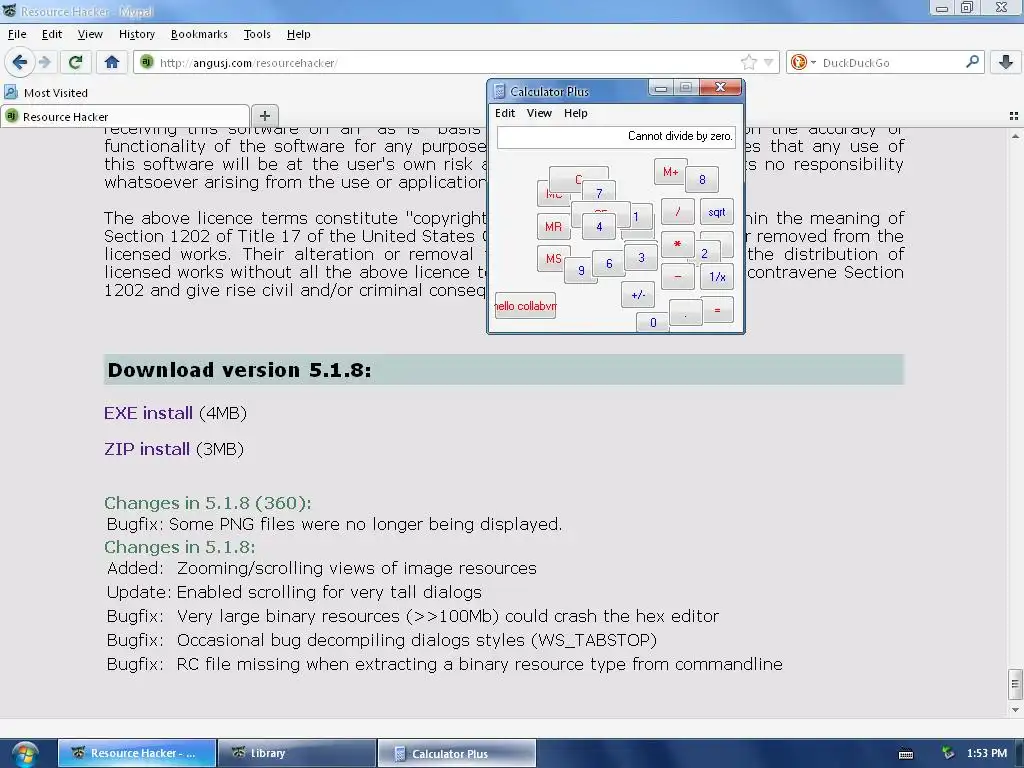Viewport: 1024px width, 768px height.
Task: Go back with the browser back arrow
Action: pos(20,62)
